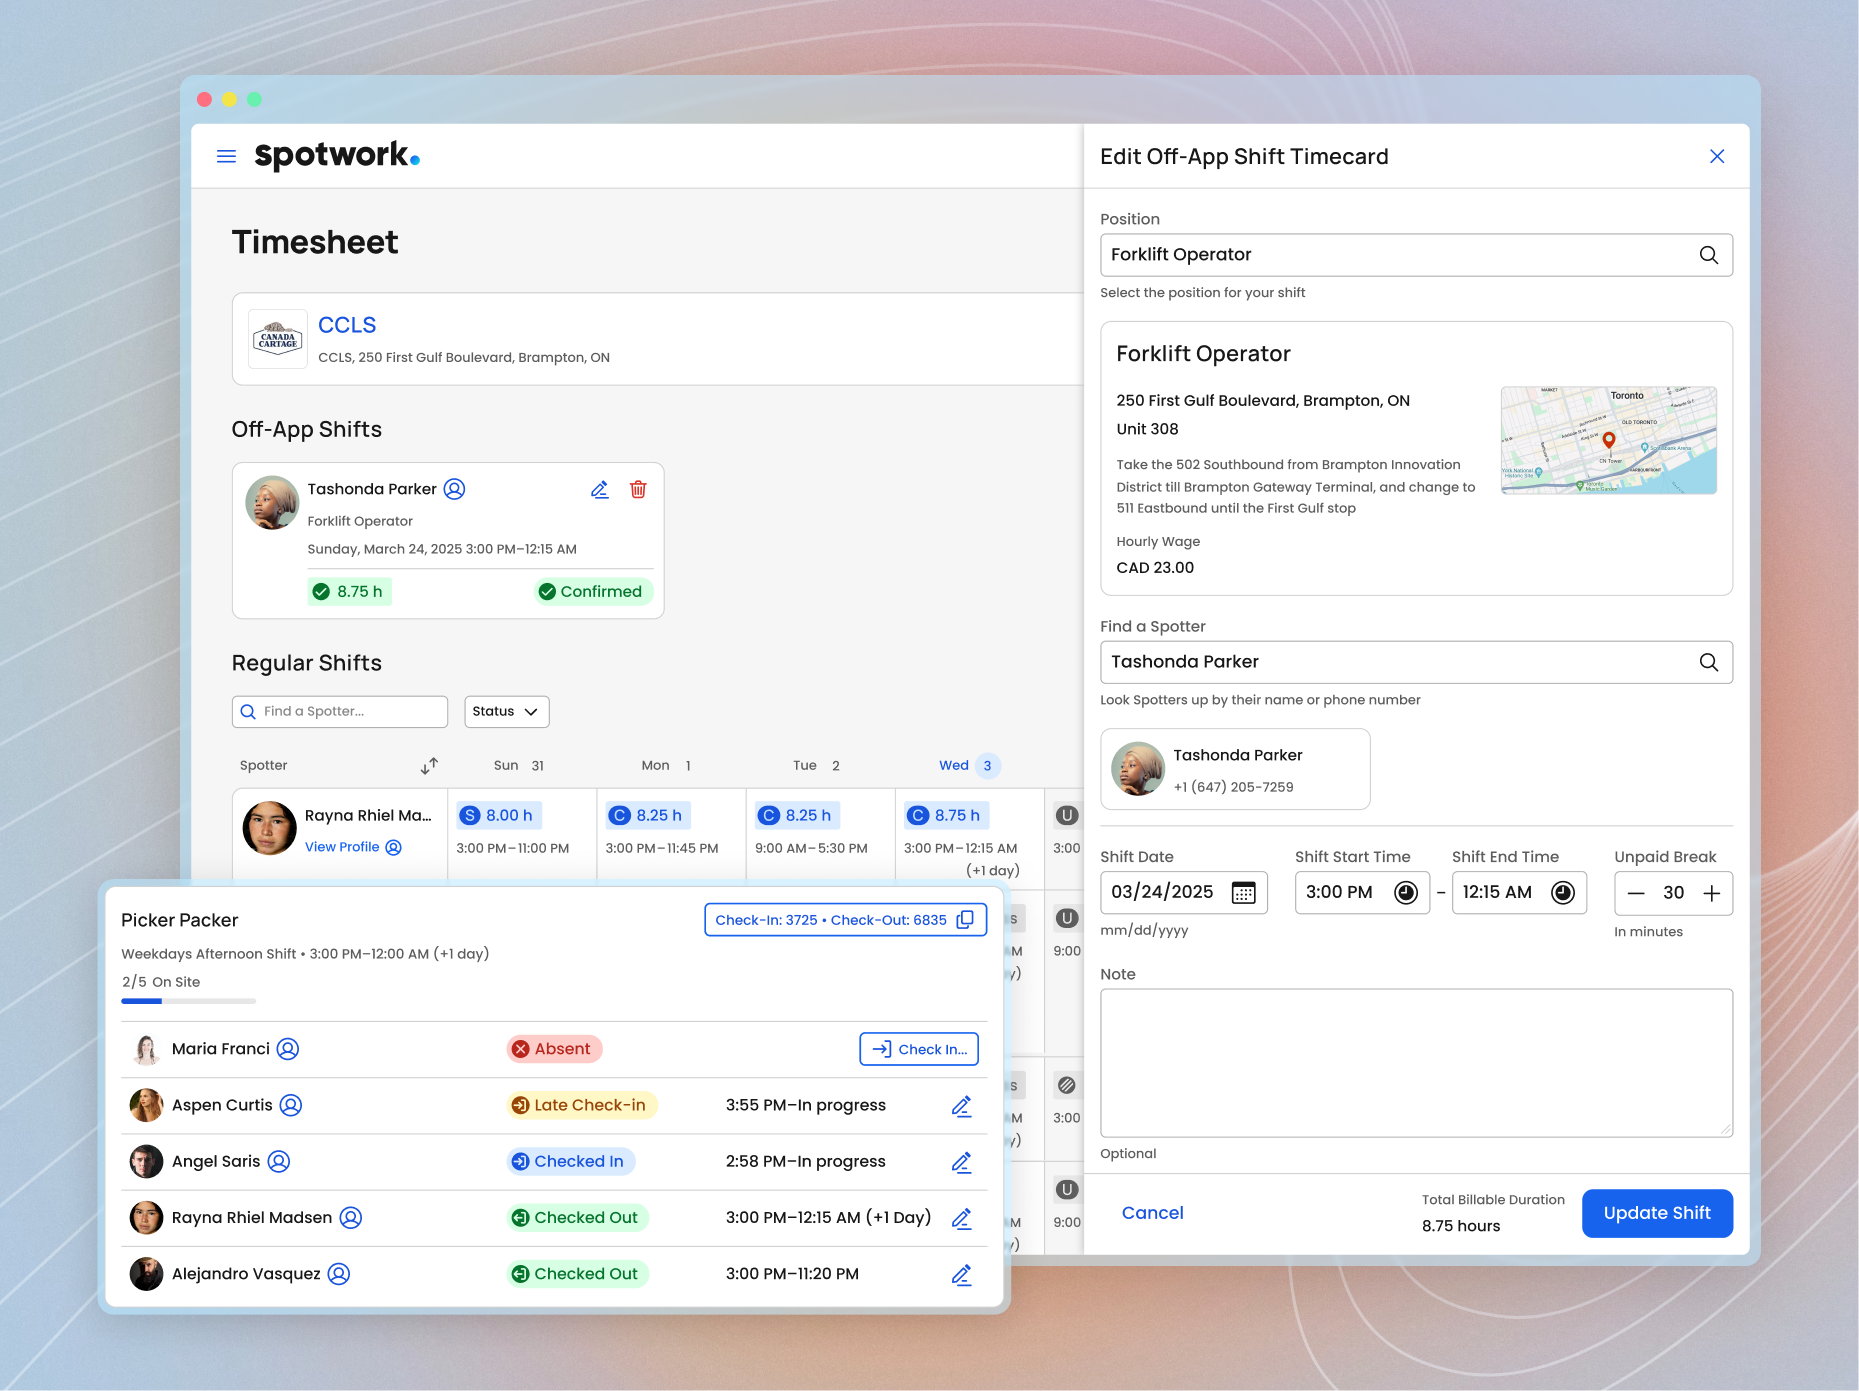Edit Alejandro Vasquez's shift entry
Image resolution: width=1859 pixels, height=1391 pixels.
click(x=961, y=1274)
